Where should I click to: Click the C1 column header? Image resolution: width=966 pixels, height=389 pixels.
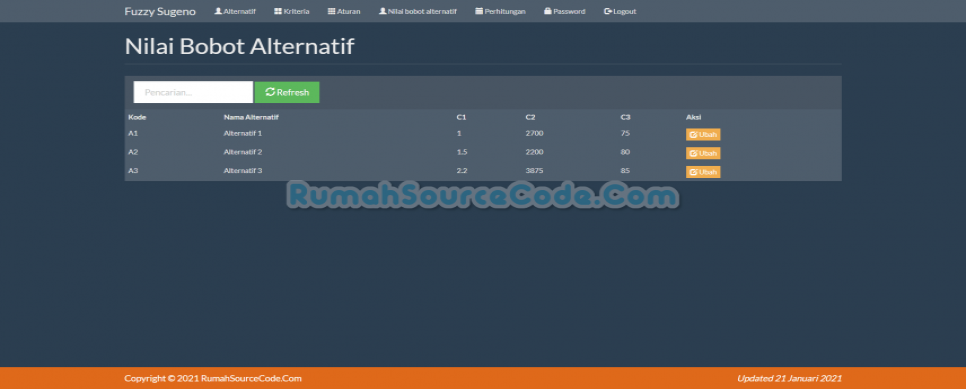[461, 117]
